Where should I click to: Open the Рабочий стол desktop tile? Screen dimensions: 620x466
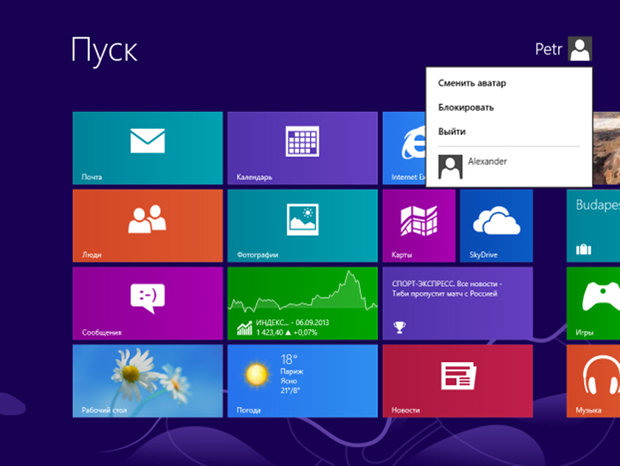tap(147, 381)
